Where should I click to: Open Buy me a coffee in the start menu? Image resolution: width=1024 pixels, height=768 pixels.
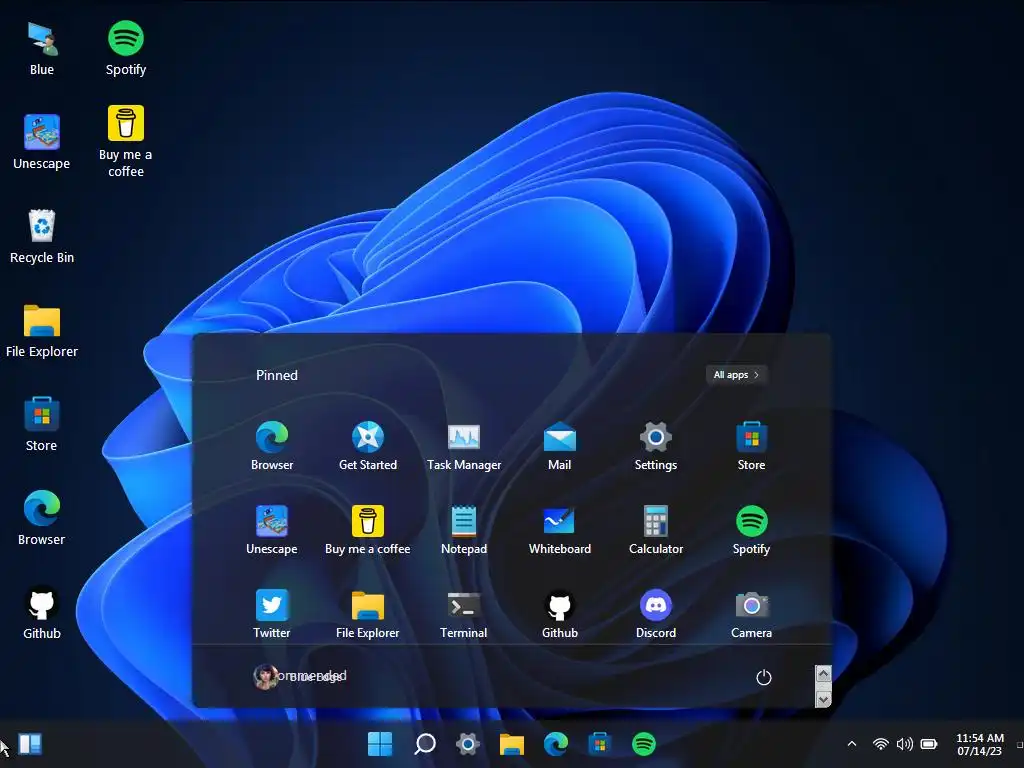point(368,530)
